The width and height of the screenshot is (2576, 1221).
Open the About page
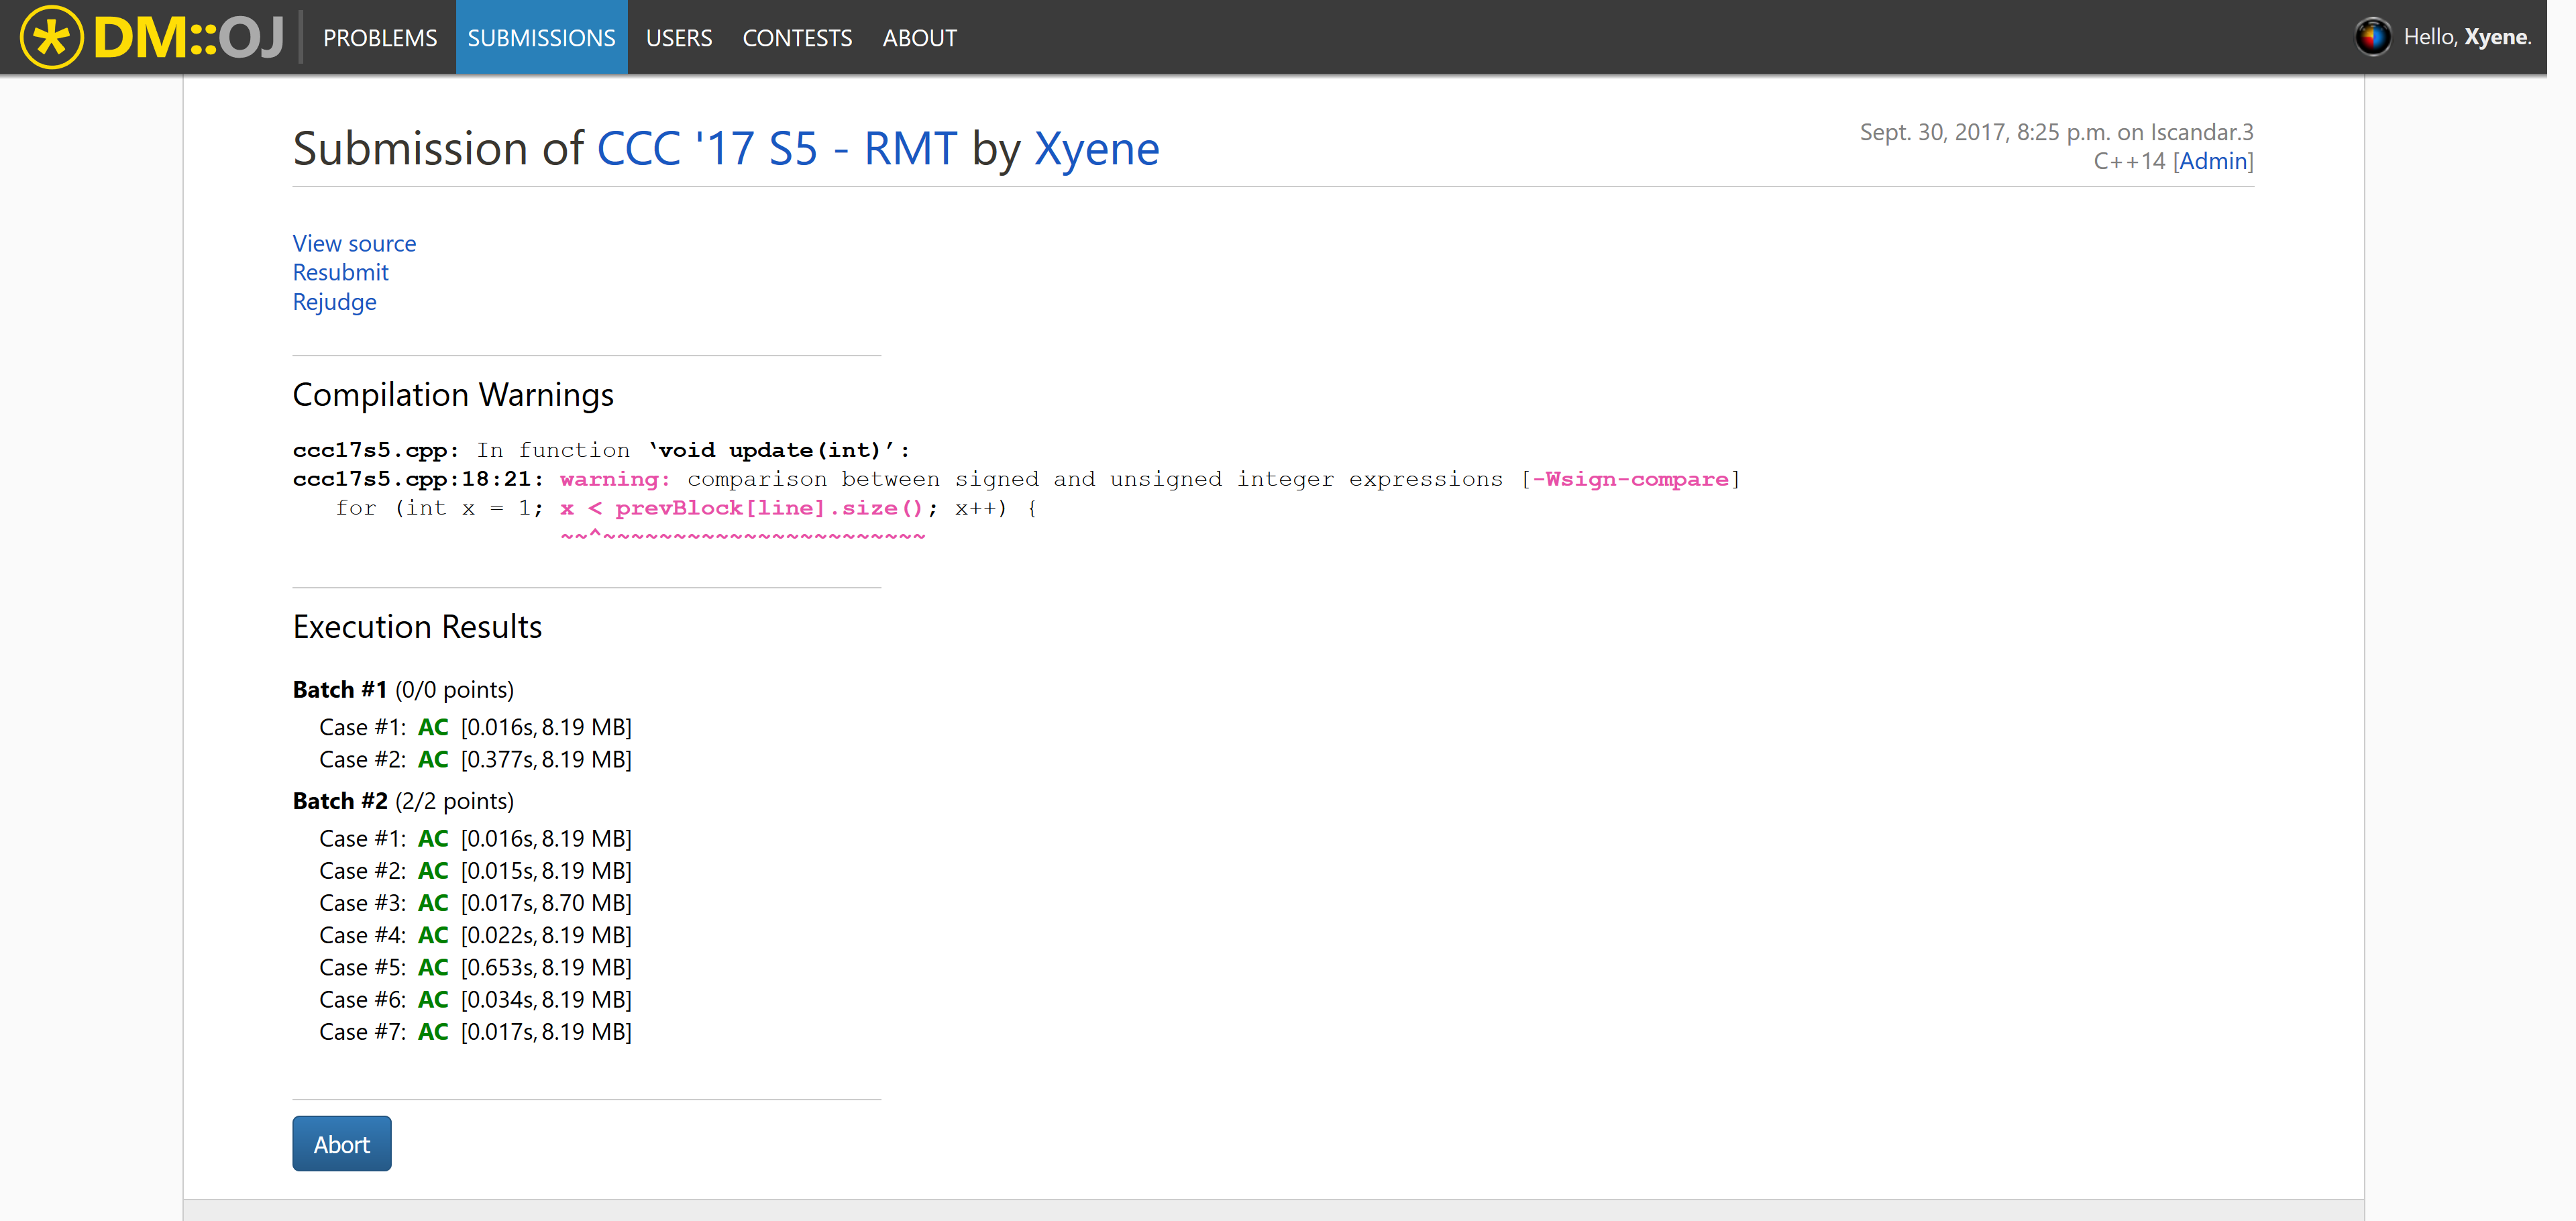(x=919, y=38)
